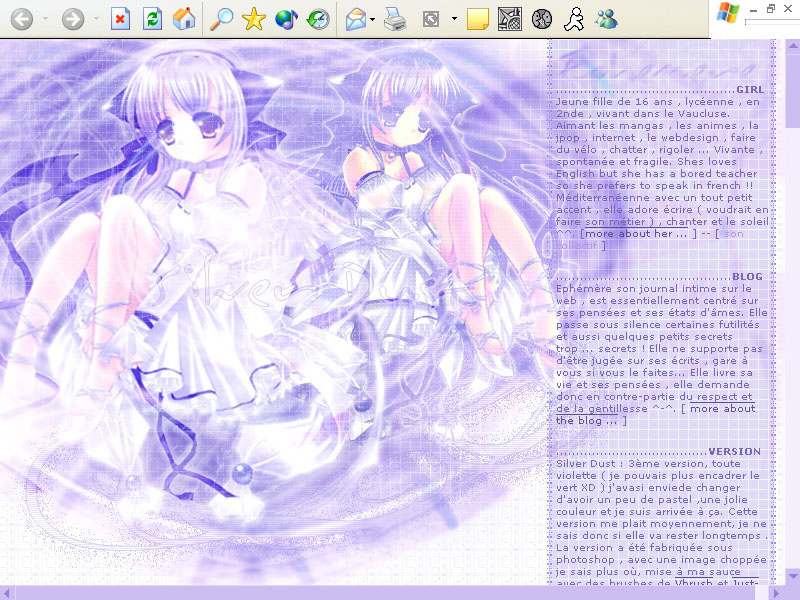800x600 pixels.
Task: Refresh the page with the green arrows icon
Action: [153, 19]
